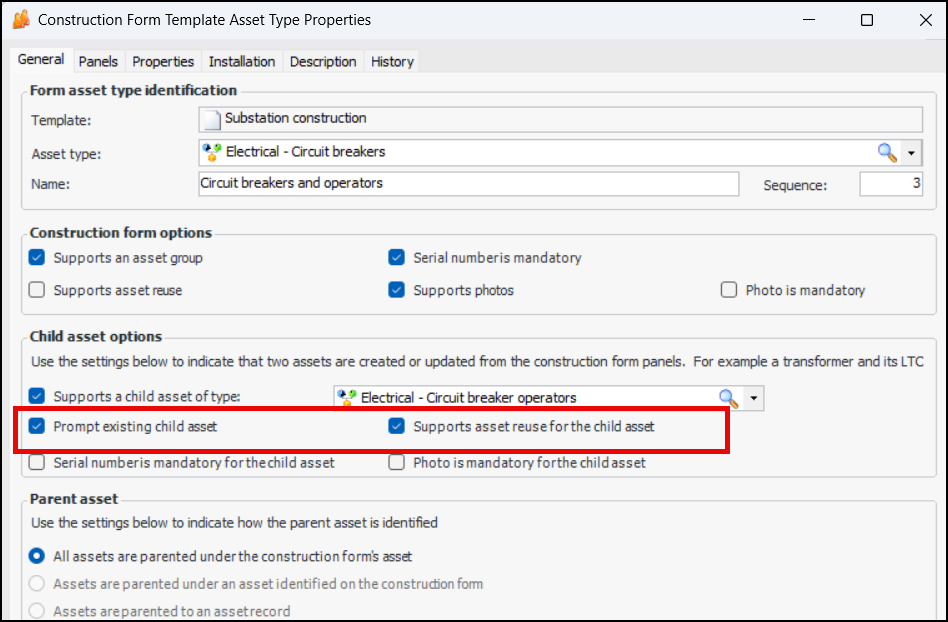Image resolution: width=948 pixels, height=622 pixels.
Task: Uncheck Supports an asset group
Action: 37,258
